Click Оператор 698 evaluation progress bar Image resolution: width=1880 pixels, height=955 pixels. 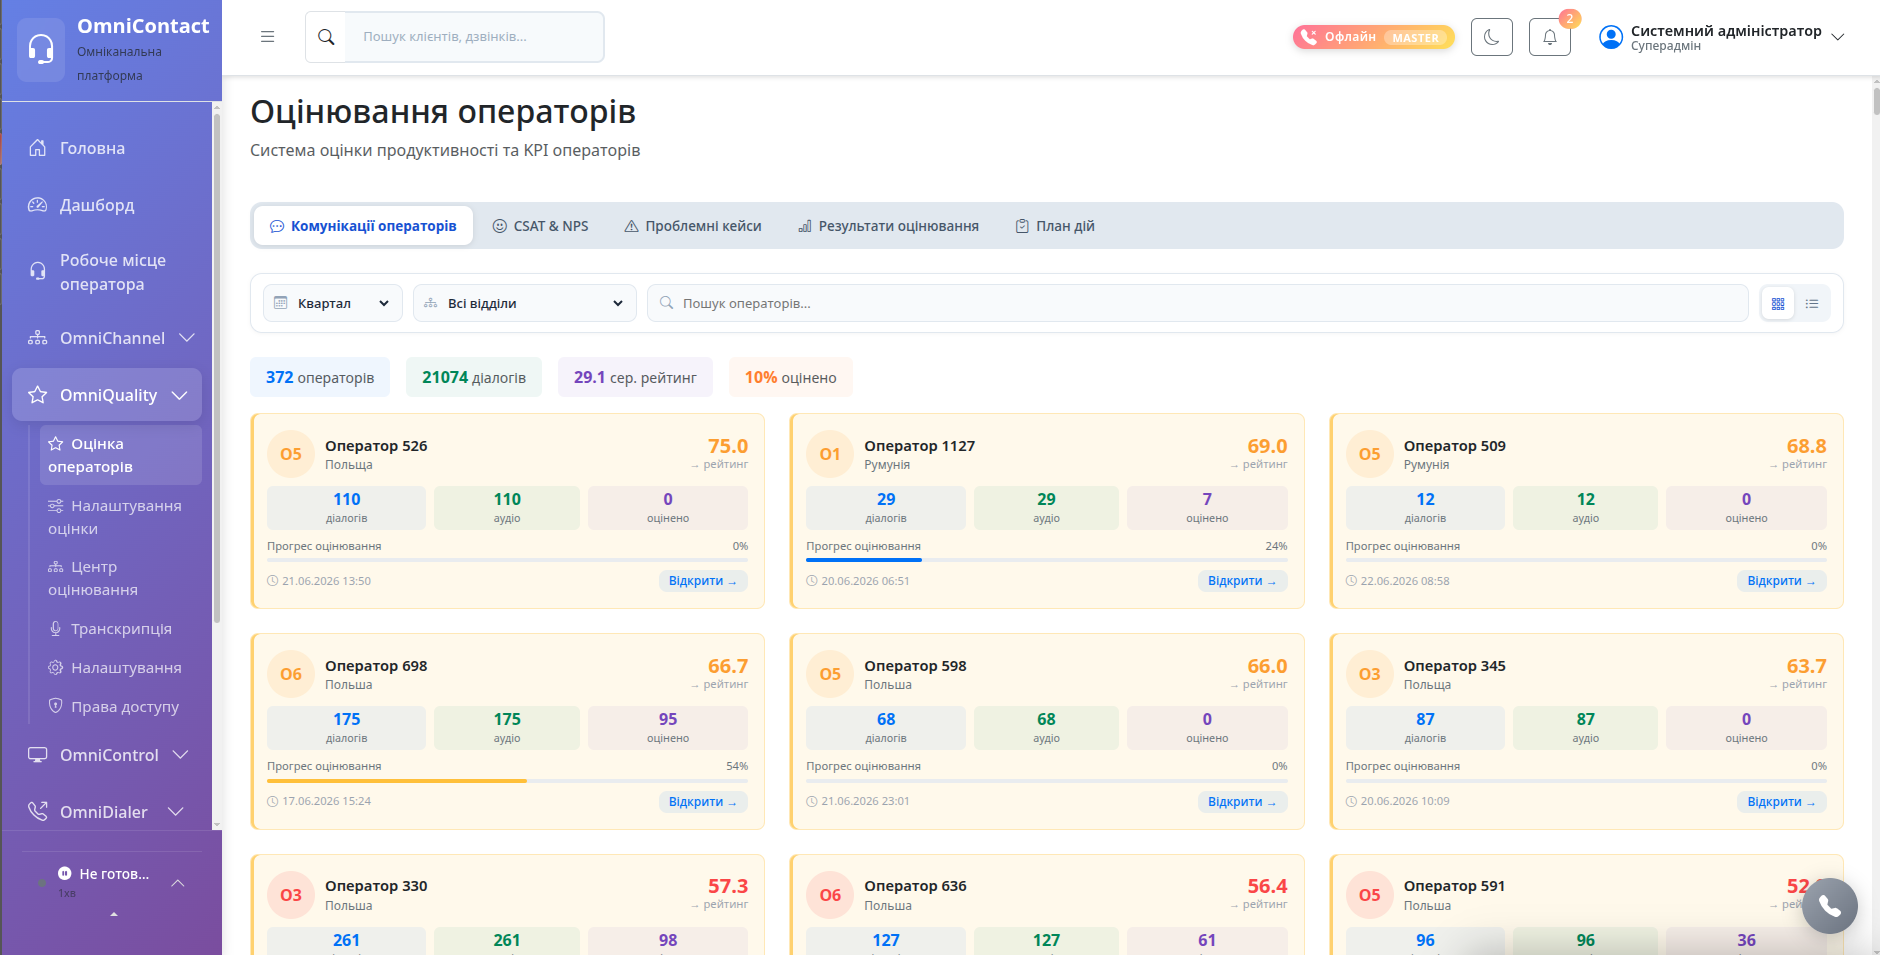pos(507,780)
